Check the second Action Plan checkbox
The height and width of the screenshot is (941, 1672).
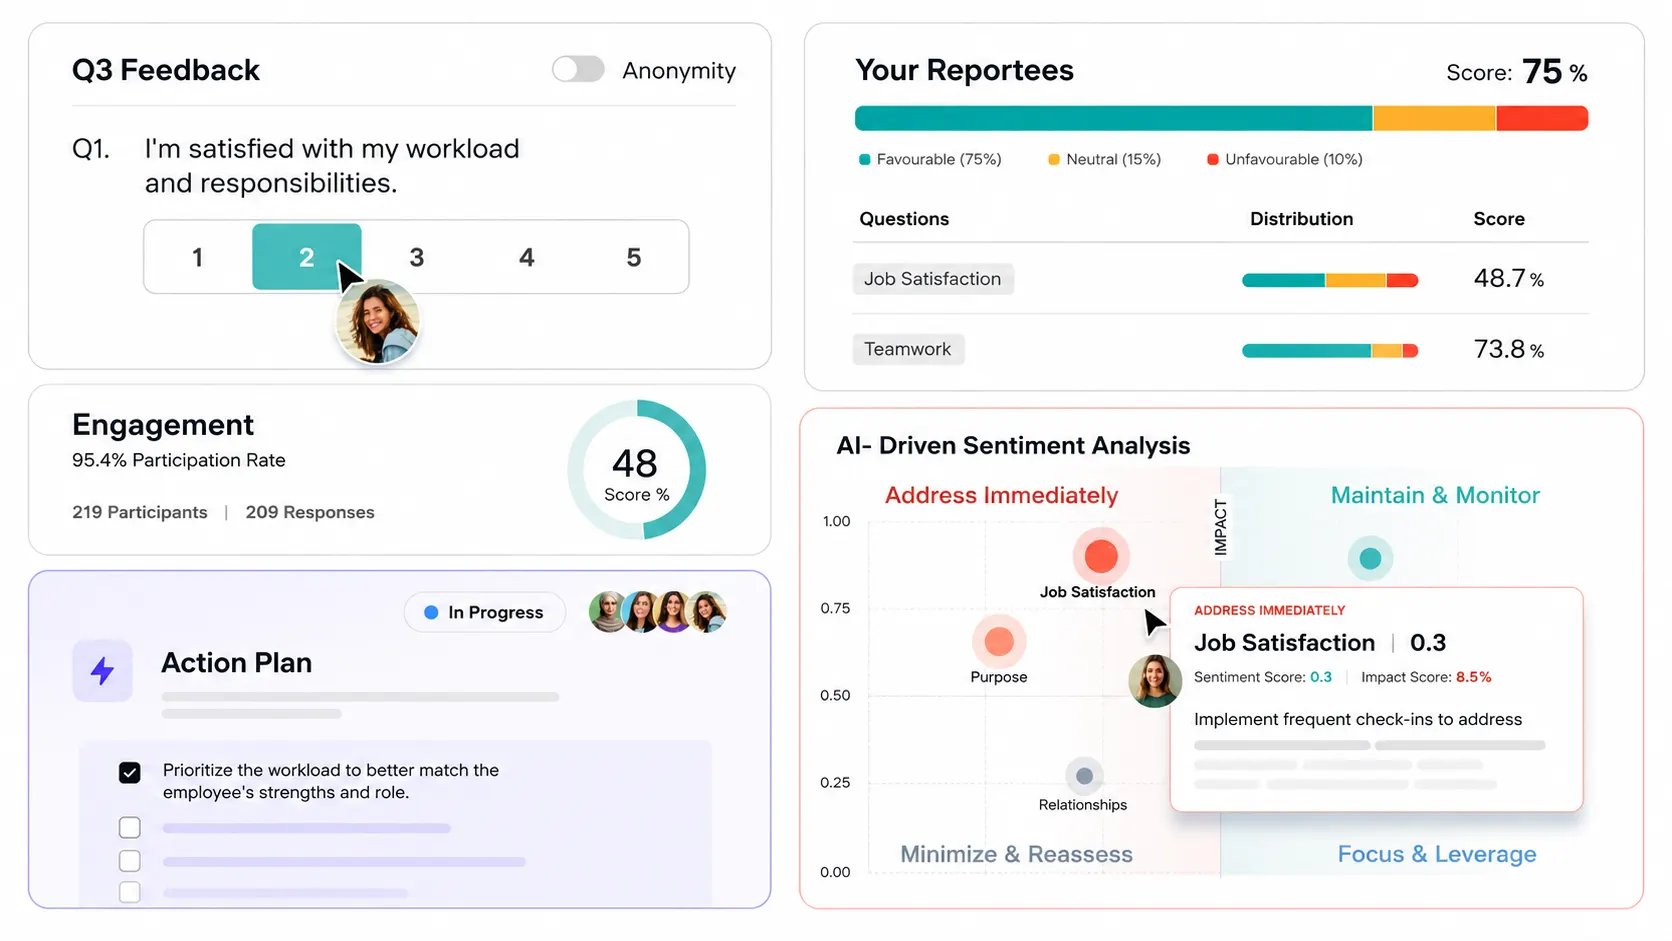(130, 828)
